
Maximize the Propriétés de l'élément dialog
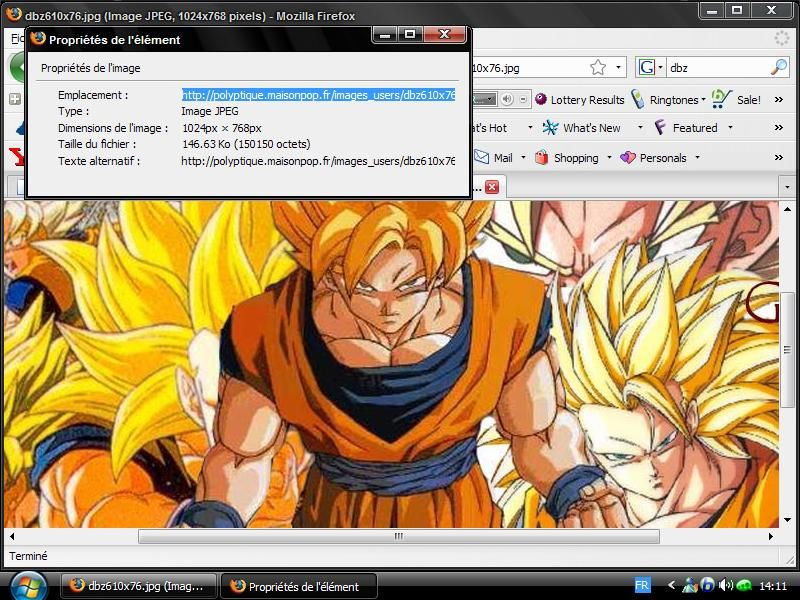click(x=410, y=35)
